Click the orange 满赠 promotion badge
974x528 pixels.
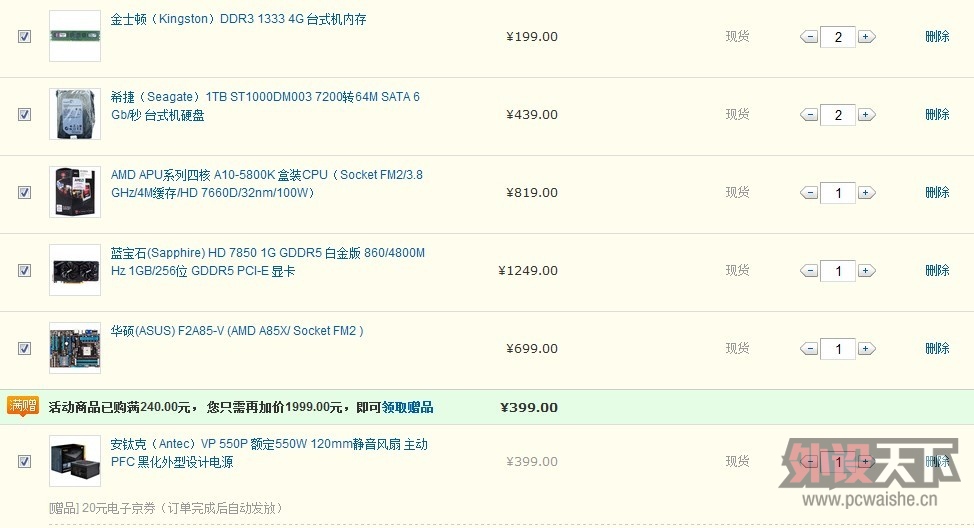point(23,406)
